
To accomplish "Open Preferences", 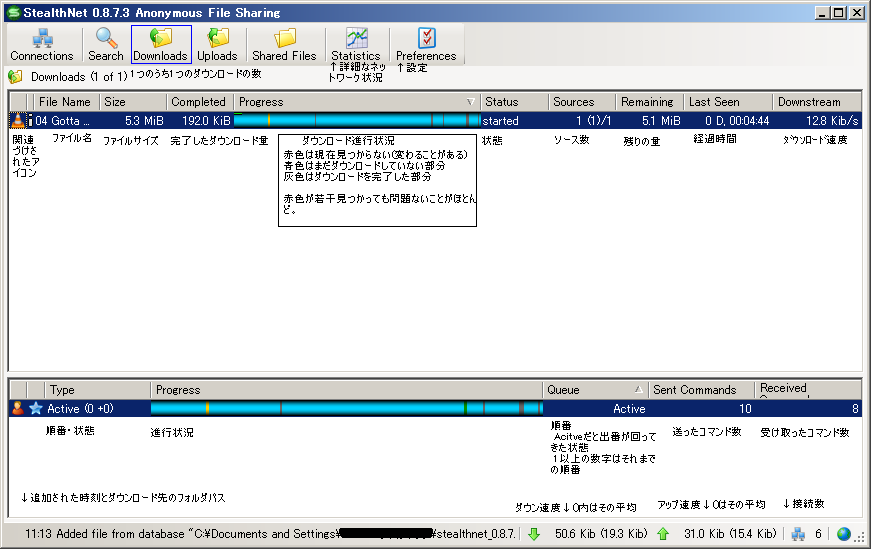I will click(x=426, y=44).
